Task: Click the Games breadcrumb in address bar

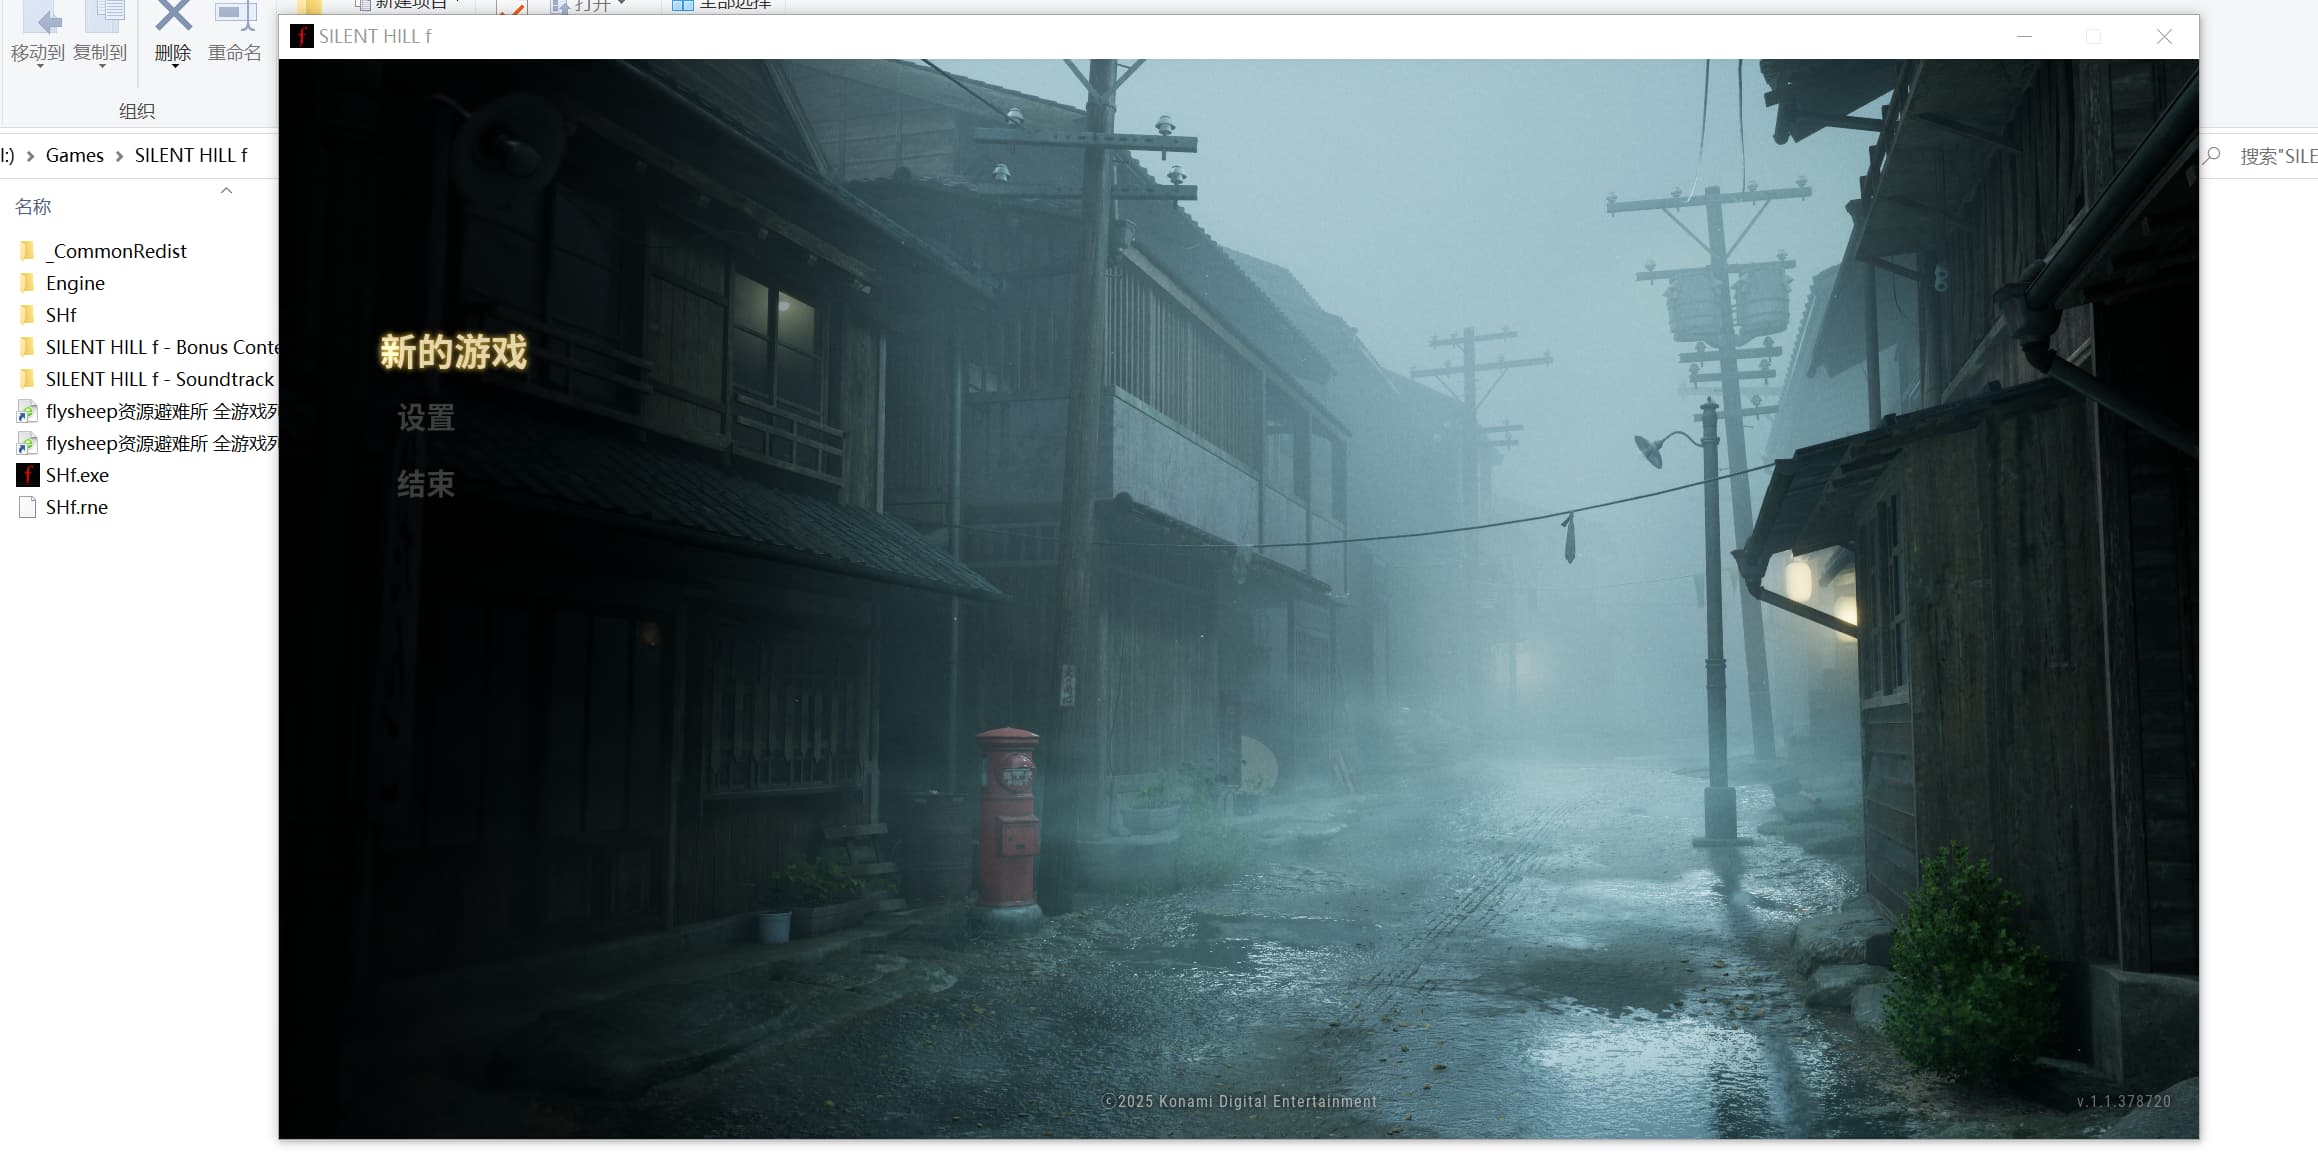Action: (x=75, y=155)
